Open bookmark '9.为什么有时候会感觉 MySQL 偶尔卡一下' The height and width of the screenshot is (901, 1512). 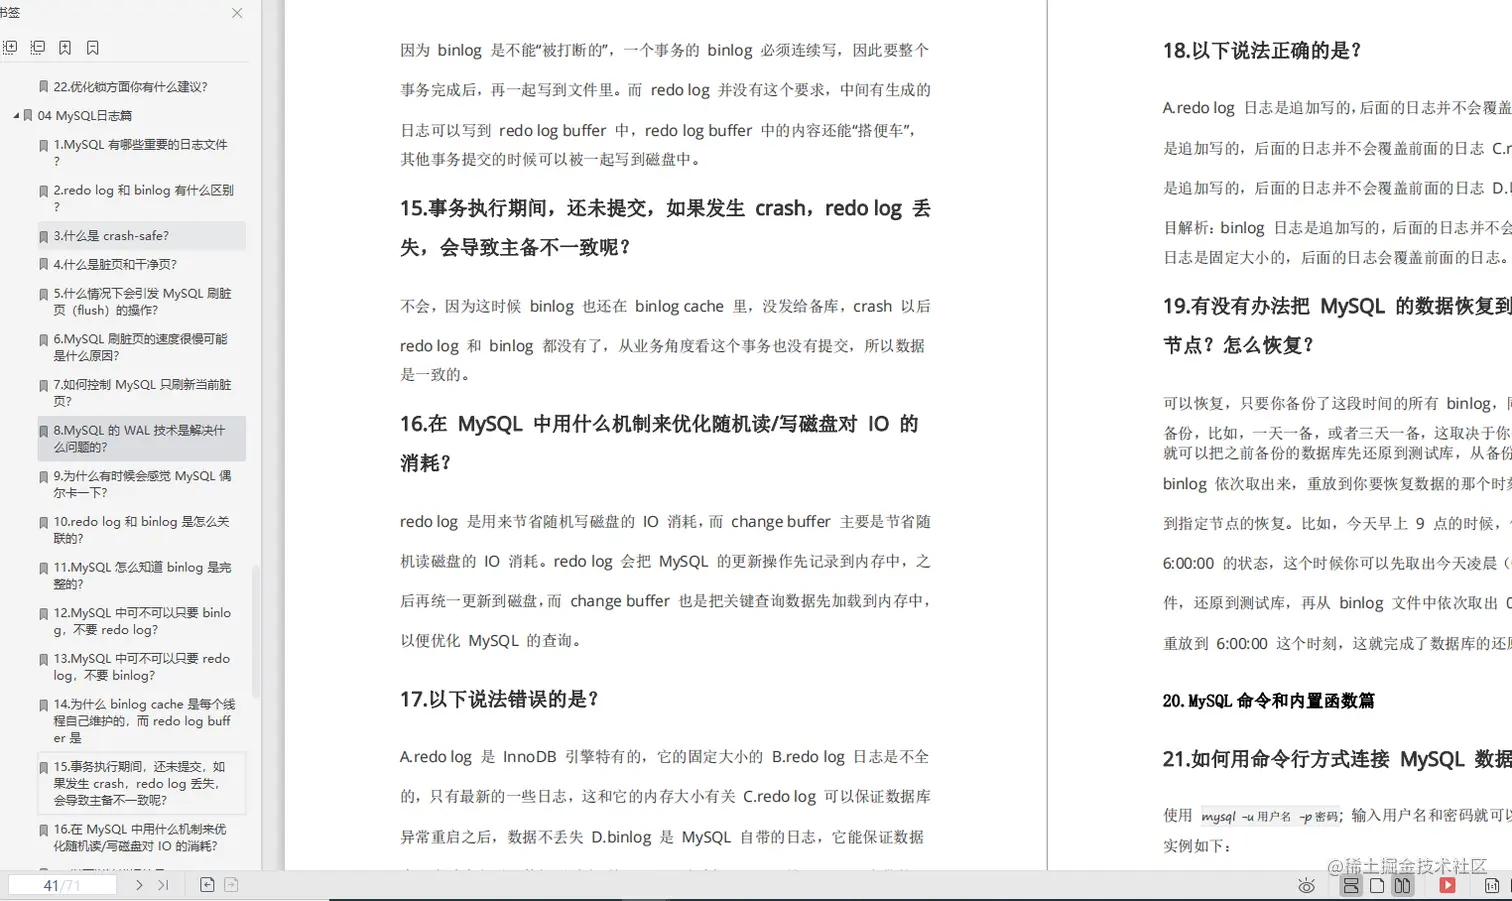click(142, 484)
